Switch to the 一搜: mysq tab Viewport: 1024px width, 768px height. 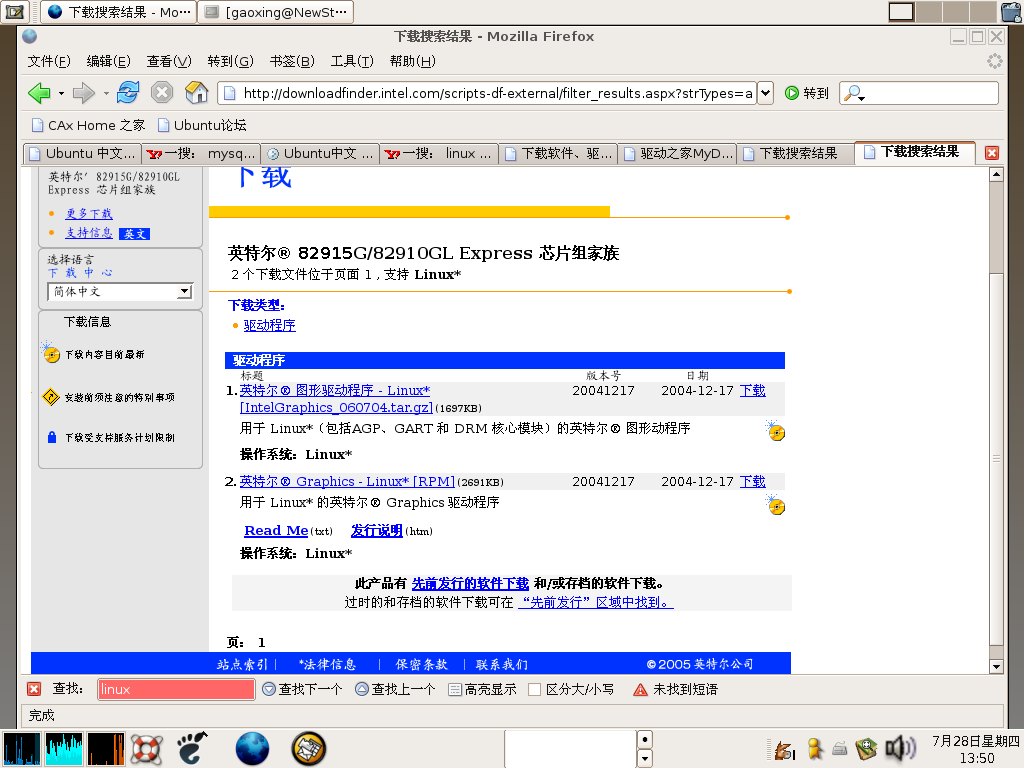click(201, 153)
